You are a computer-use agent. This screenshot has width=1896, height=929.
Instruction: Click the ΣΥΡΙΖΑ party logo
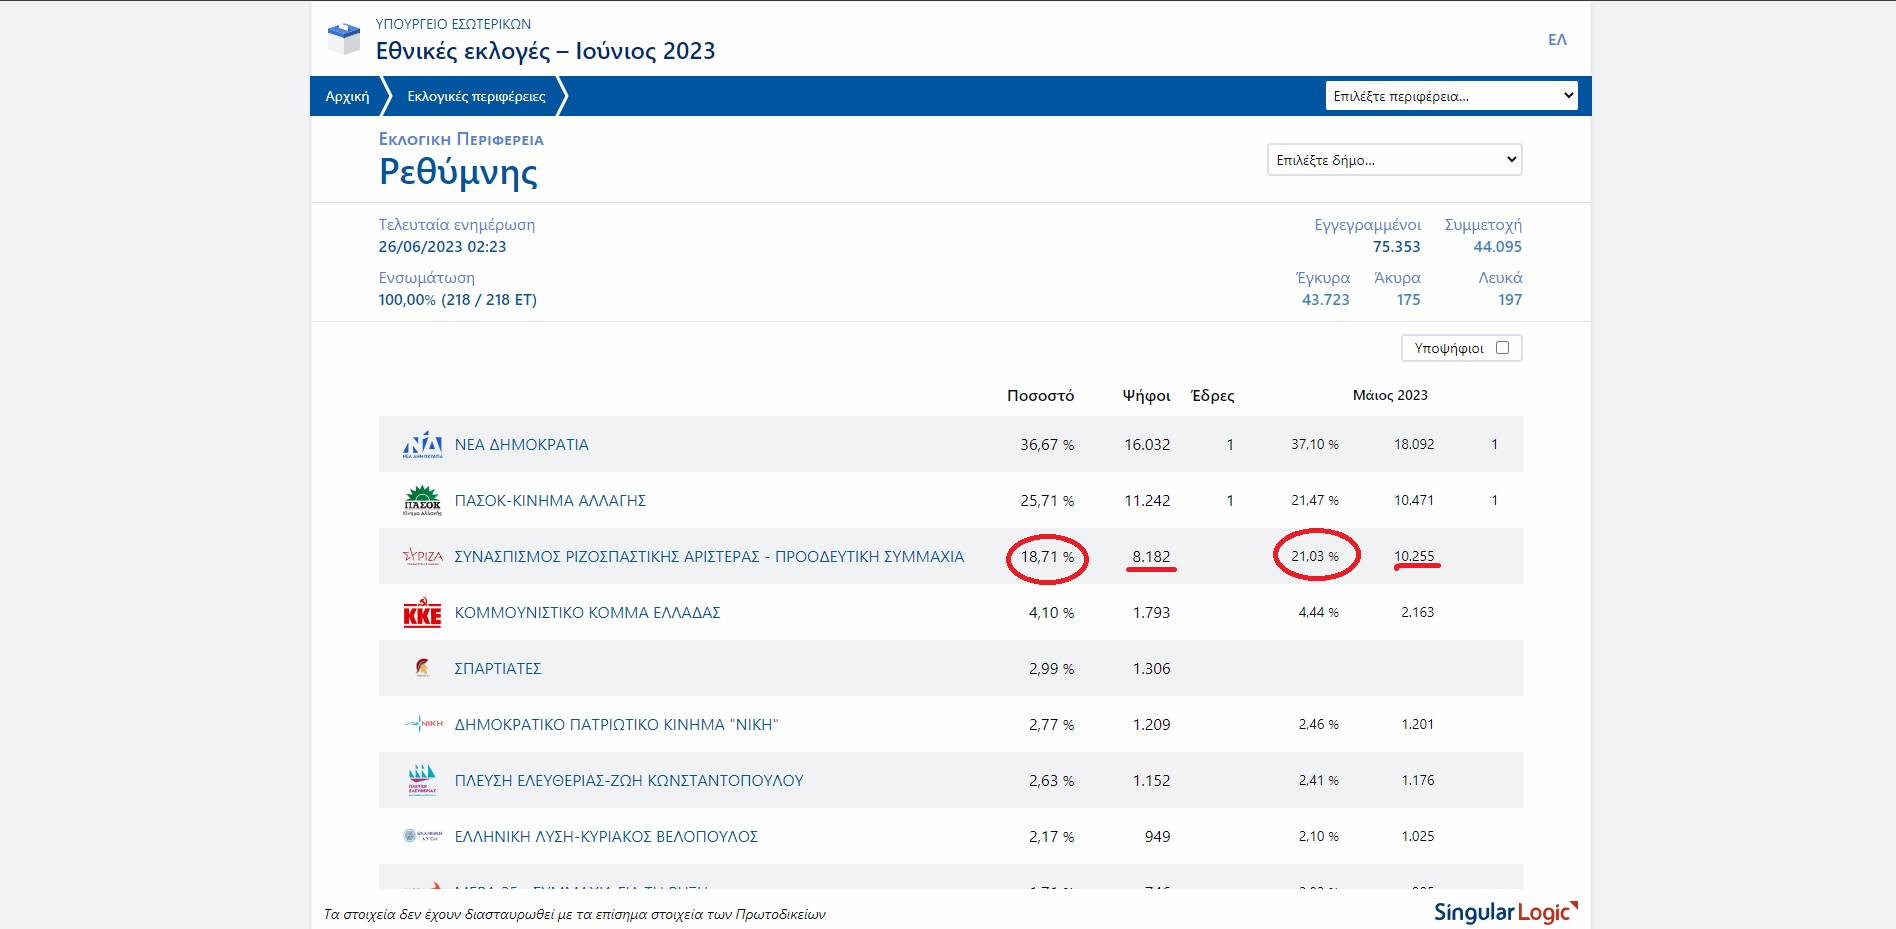pyautogui.click(x=422, y=556)
